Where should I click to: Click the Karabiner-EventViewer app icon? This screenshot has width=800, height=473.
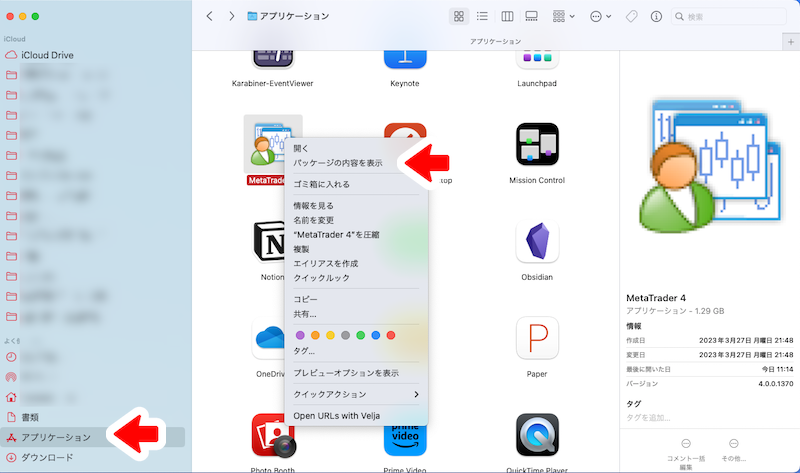pyautogui.click(x=273, y=60)
